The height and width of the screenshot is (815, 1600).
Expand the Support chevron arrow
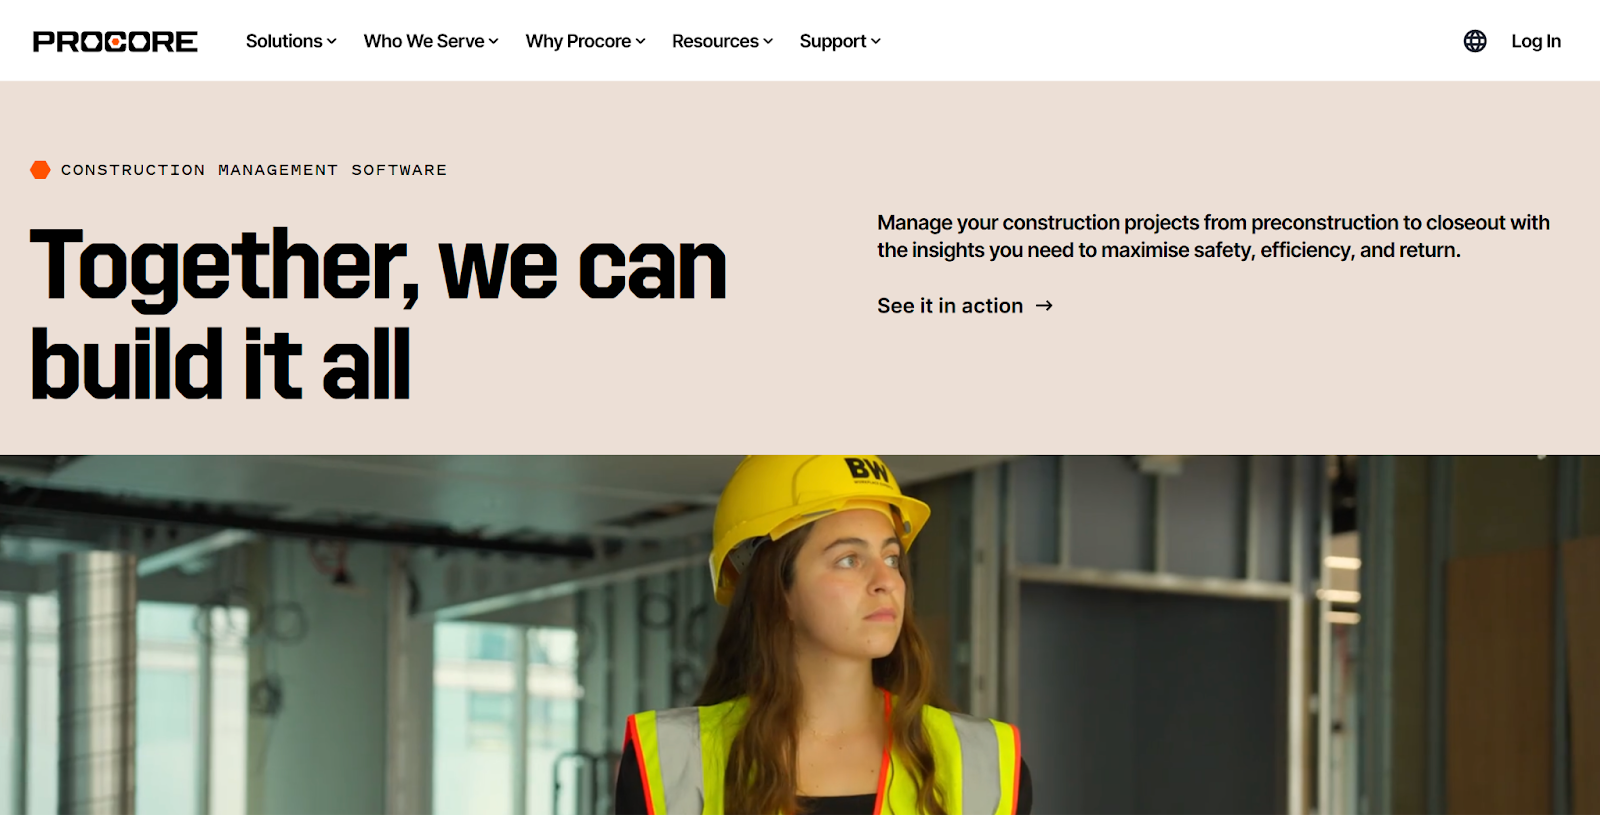click(x=876, y=42)
